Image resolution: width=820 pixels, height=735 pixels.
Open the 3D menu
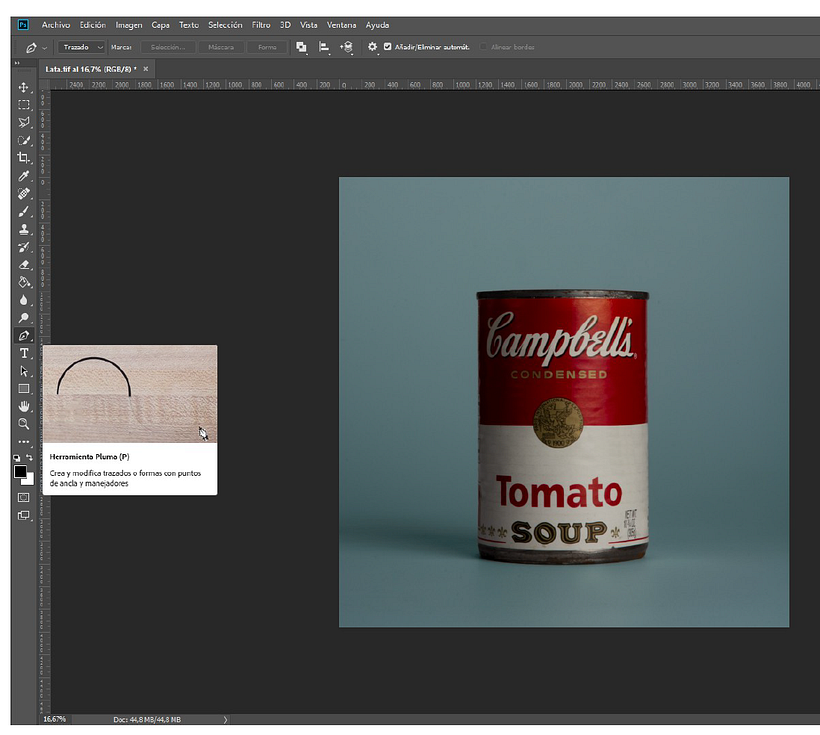coord(285,25)
